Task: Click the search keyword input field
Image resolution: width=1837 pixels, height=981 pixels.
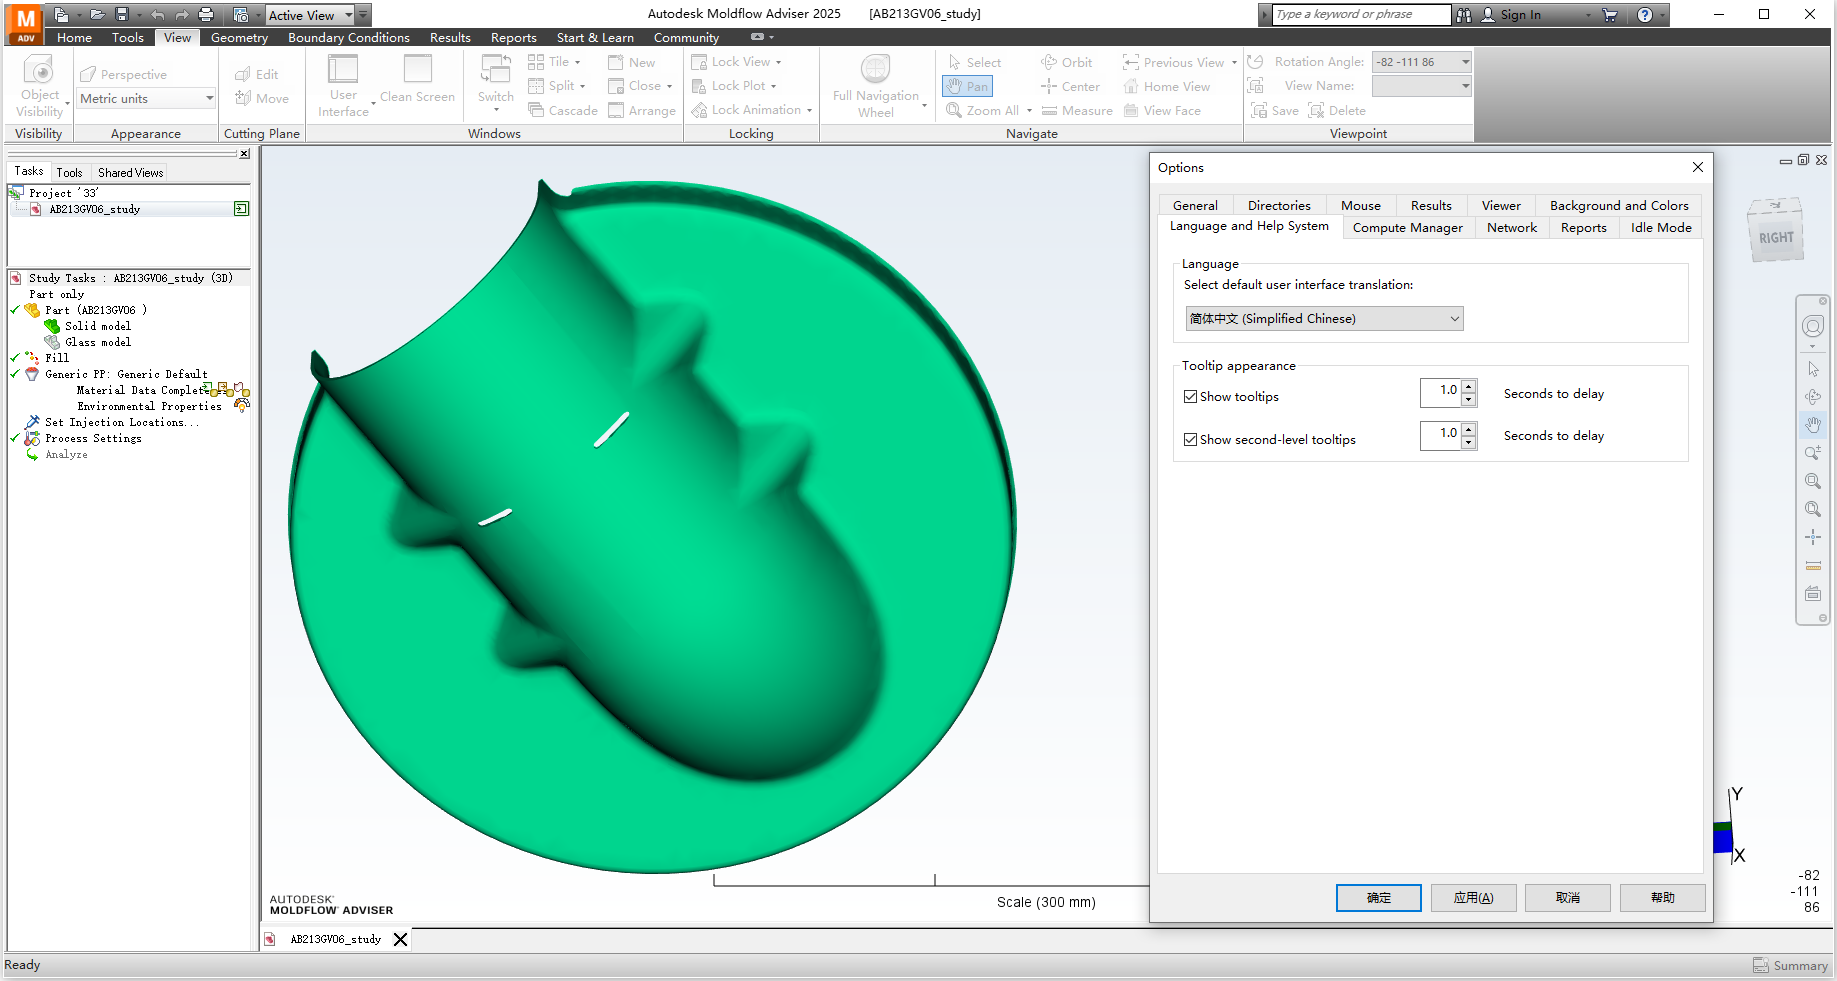Action: 1362,14
